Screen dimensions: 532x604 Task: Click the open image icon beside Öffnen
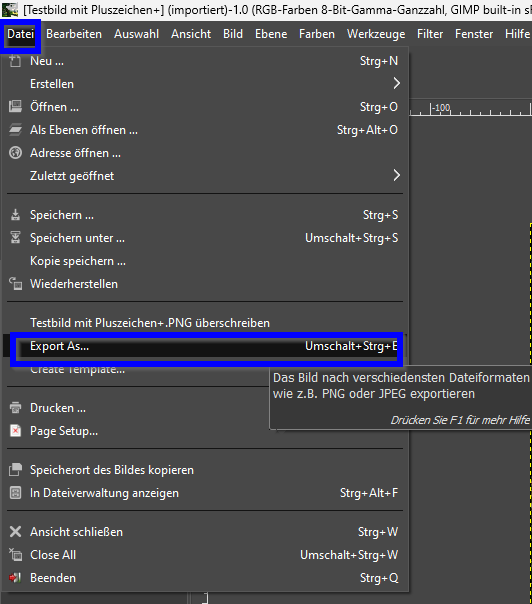click(x=15, y=107)
